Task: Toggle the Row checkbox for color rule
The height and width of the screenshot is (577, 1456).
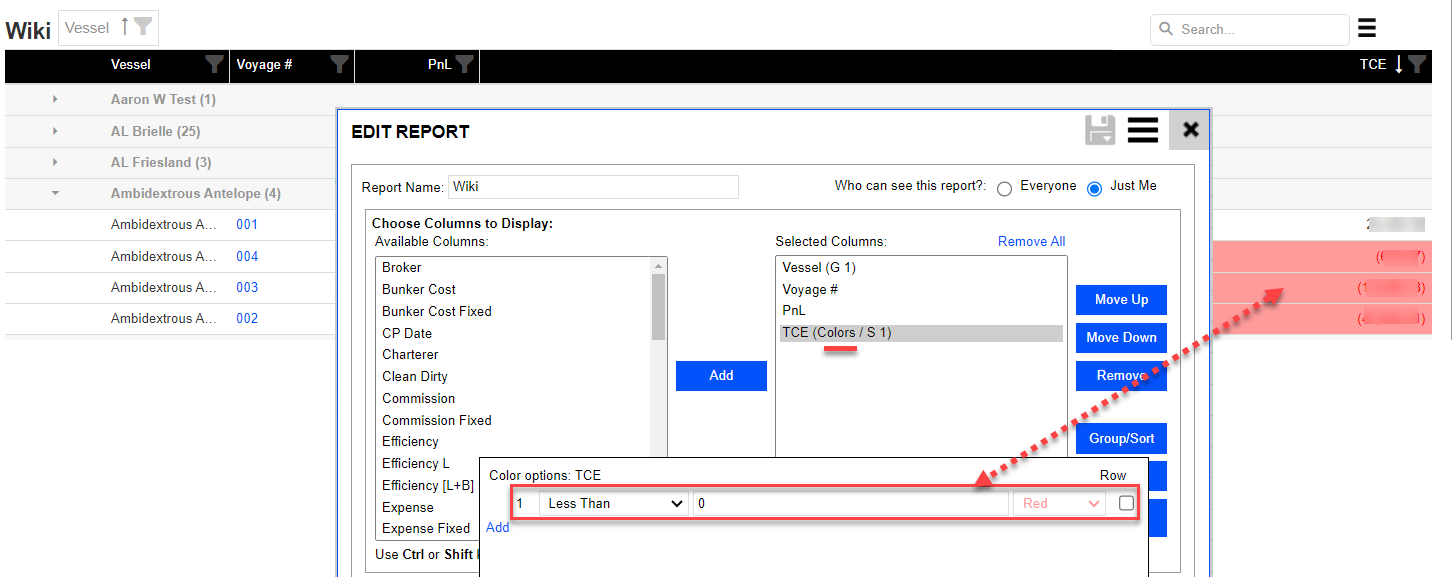Action: coord(1126,503)
